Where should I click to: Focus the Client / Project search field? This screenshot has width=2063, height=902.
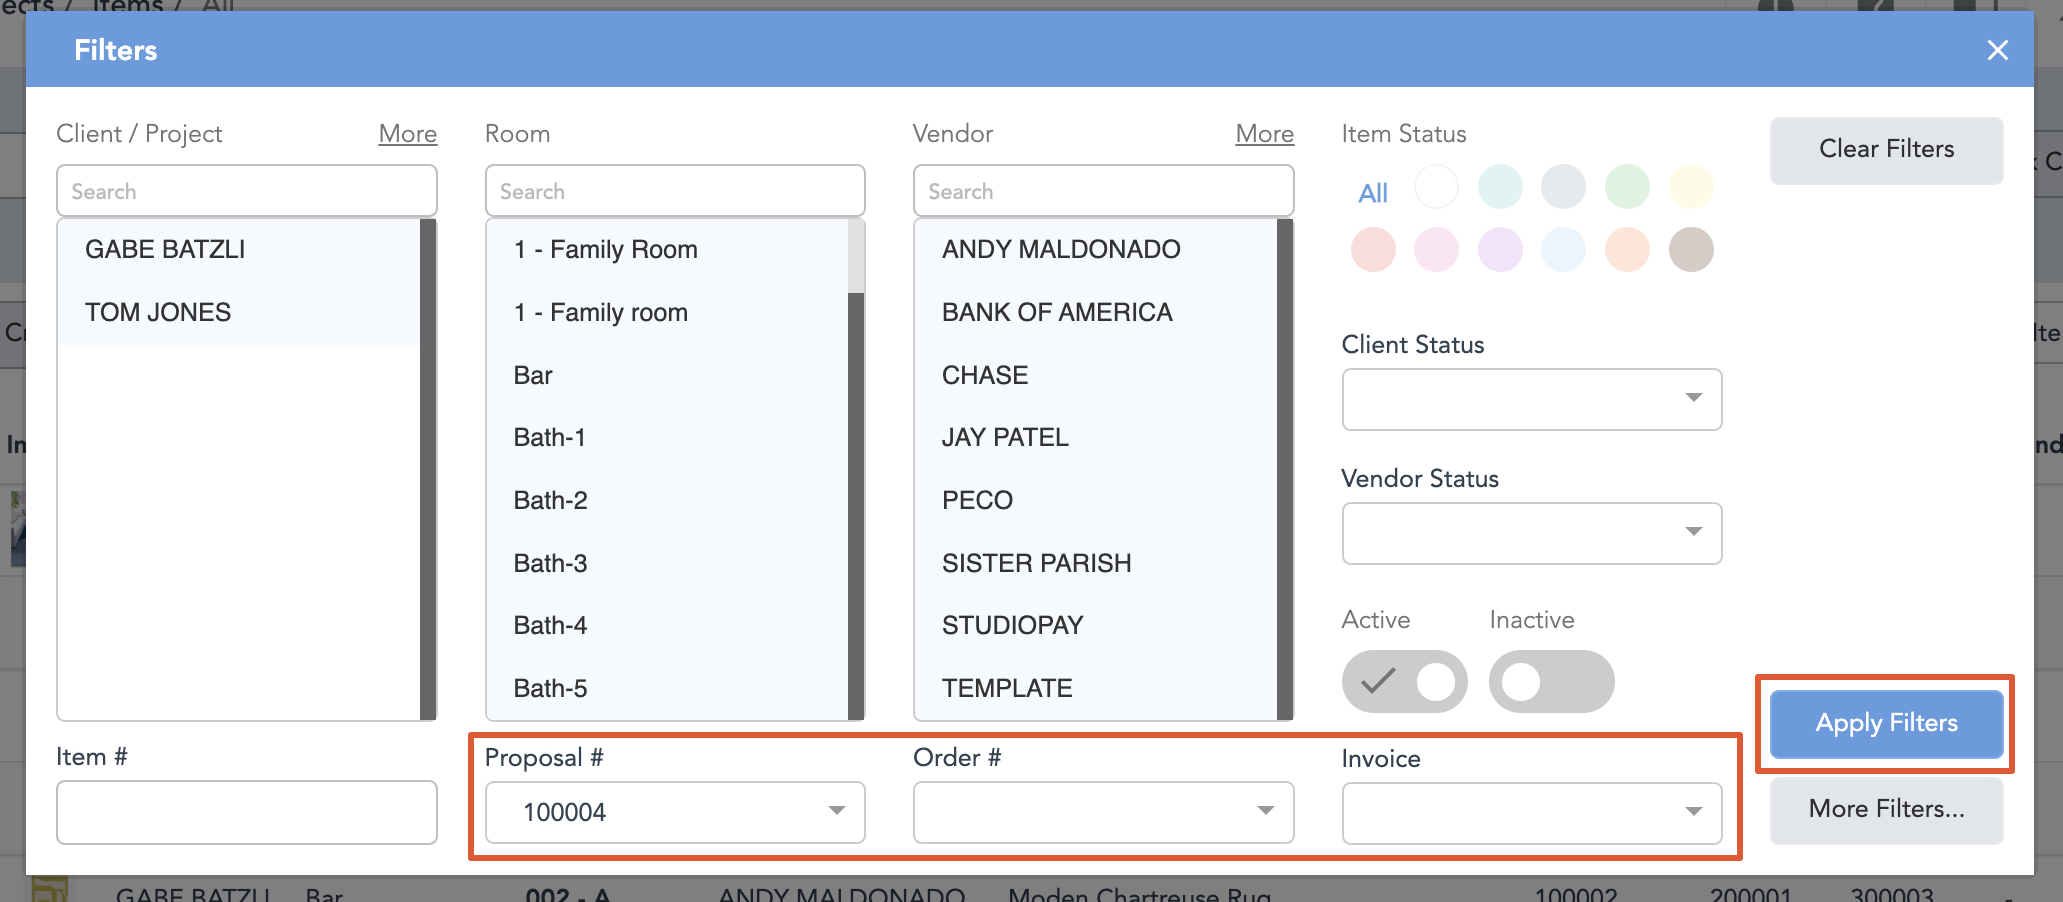tap(246, 191)
